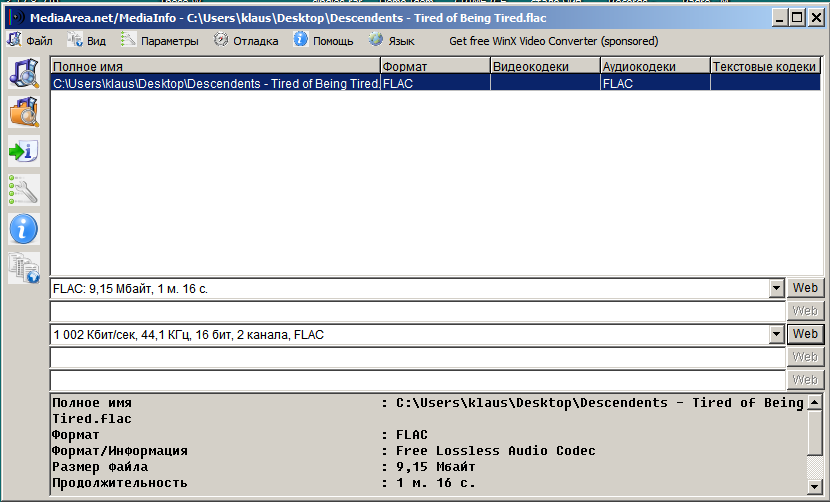Open the Язык menu
Image resolution: width=830 pixels, height=502 pixels.
tap(392, 41)
